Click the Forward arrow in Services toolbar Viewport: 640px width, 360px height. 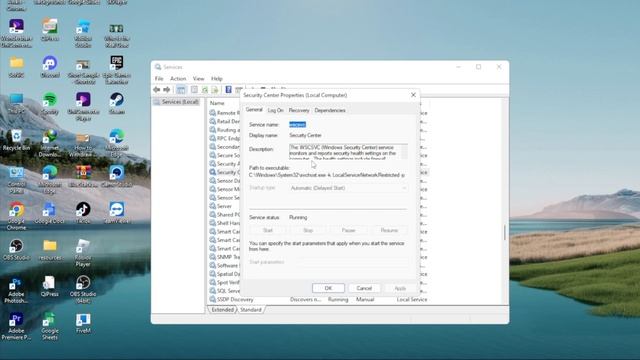coord(167,89)
